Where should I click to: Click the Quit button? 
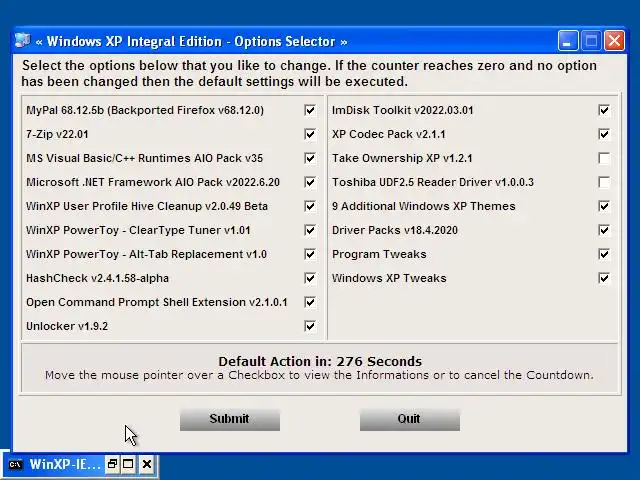[410, 420]
